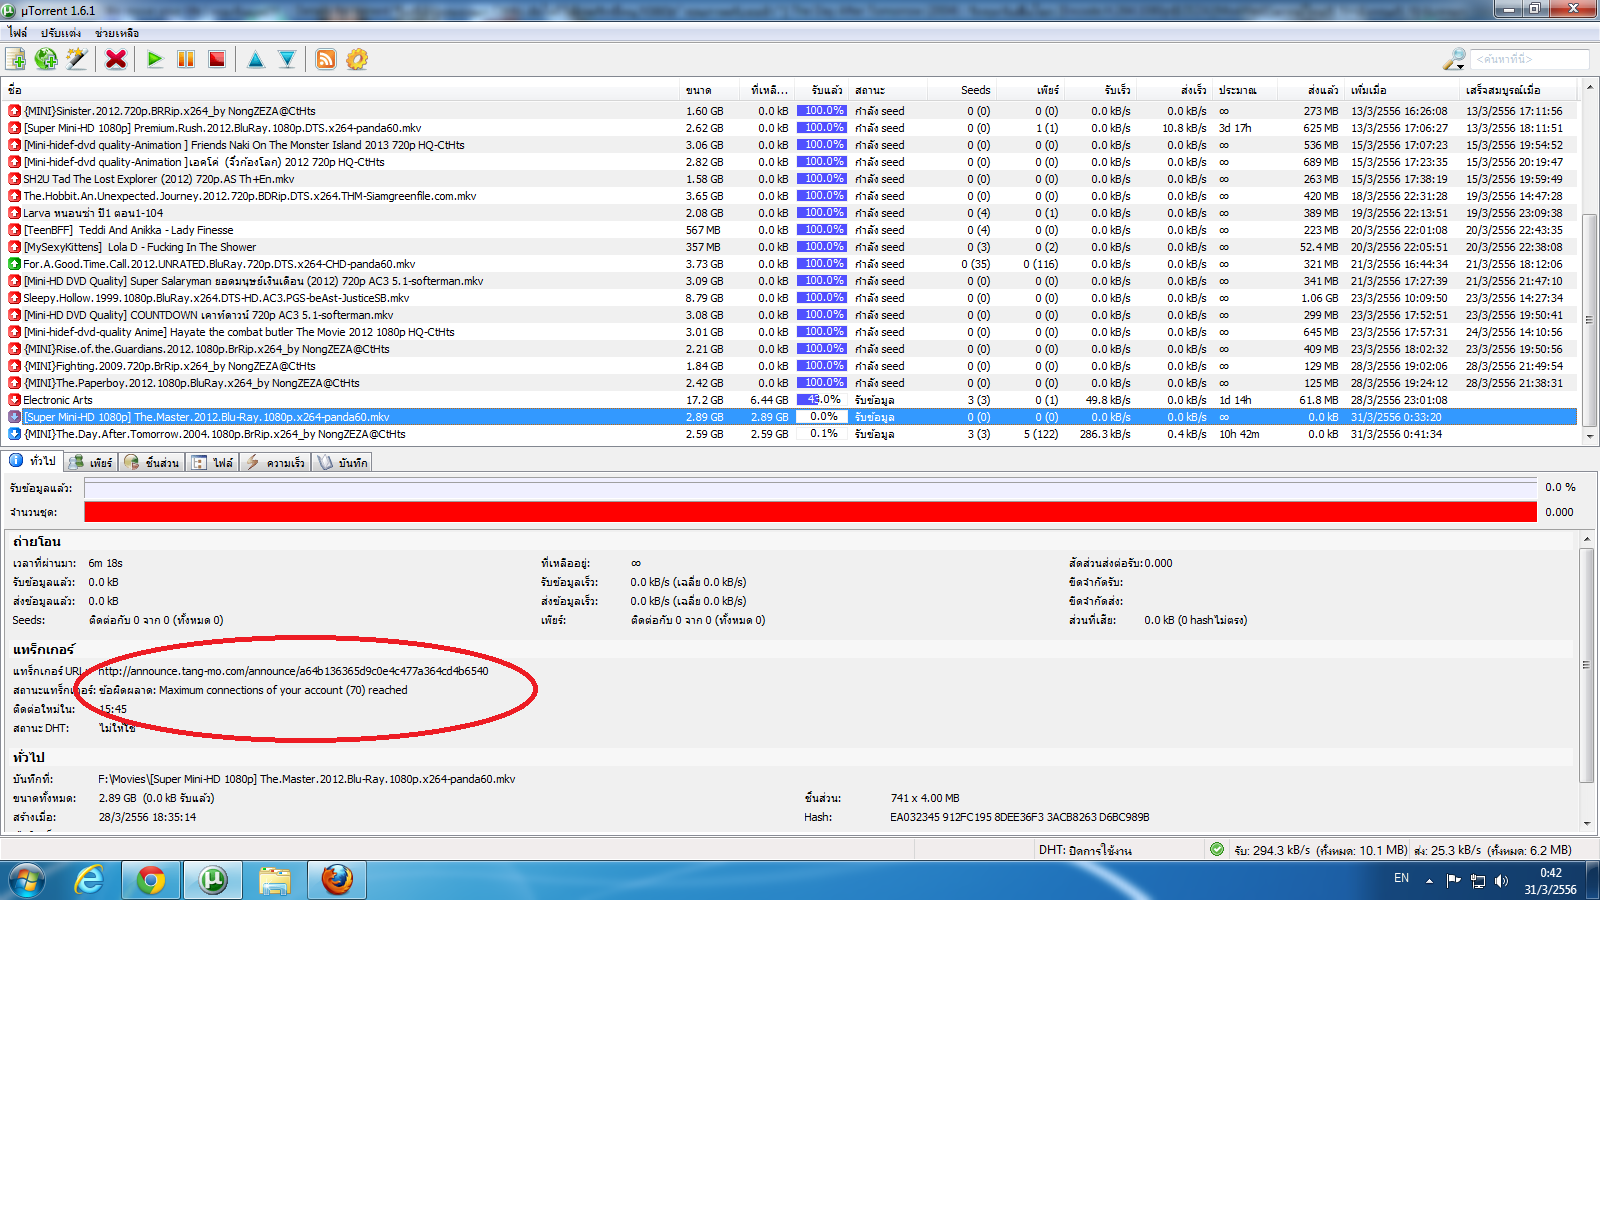Image resolution: width=1600 pixels, height=1215 pixels.
Task: Click status icon of Sleepy.Hollow.1999 torrent
Action: 14,298
